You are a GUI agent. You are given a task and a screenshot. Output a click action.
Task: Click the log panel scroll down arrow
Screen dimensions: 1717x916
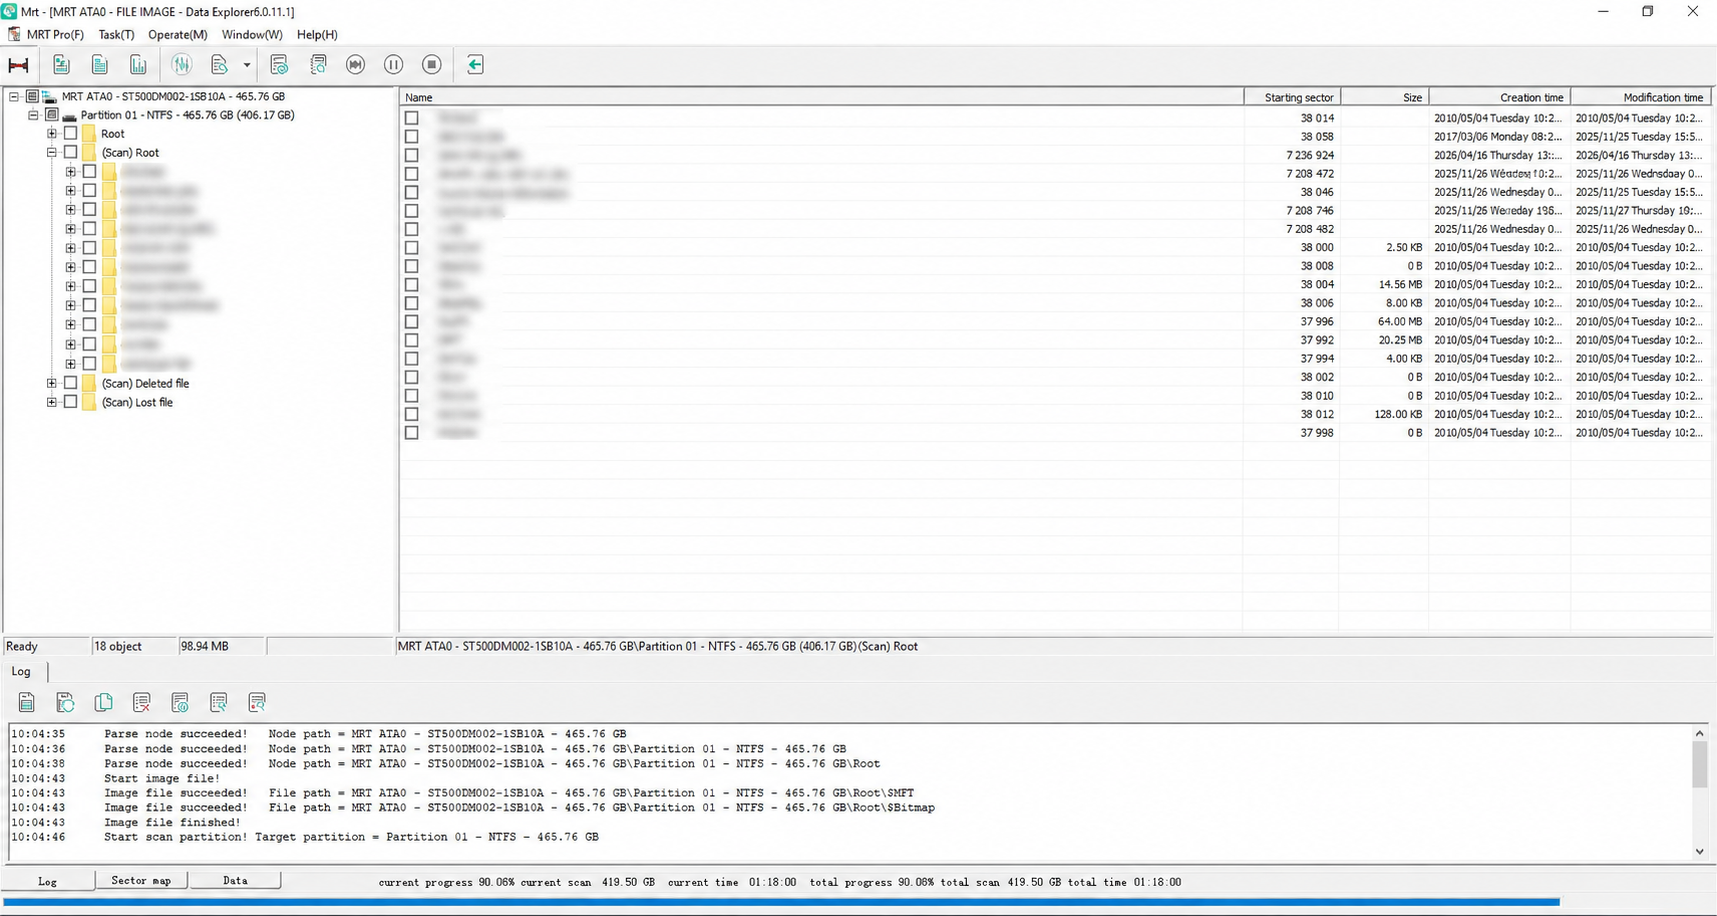tap(1699, 852)
